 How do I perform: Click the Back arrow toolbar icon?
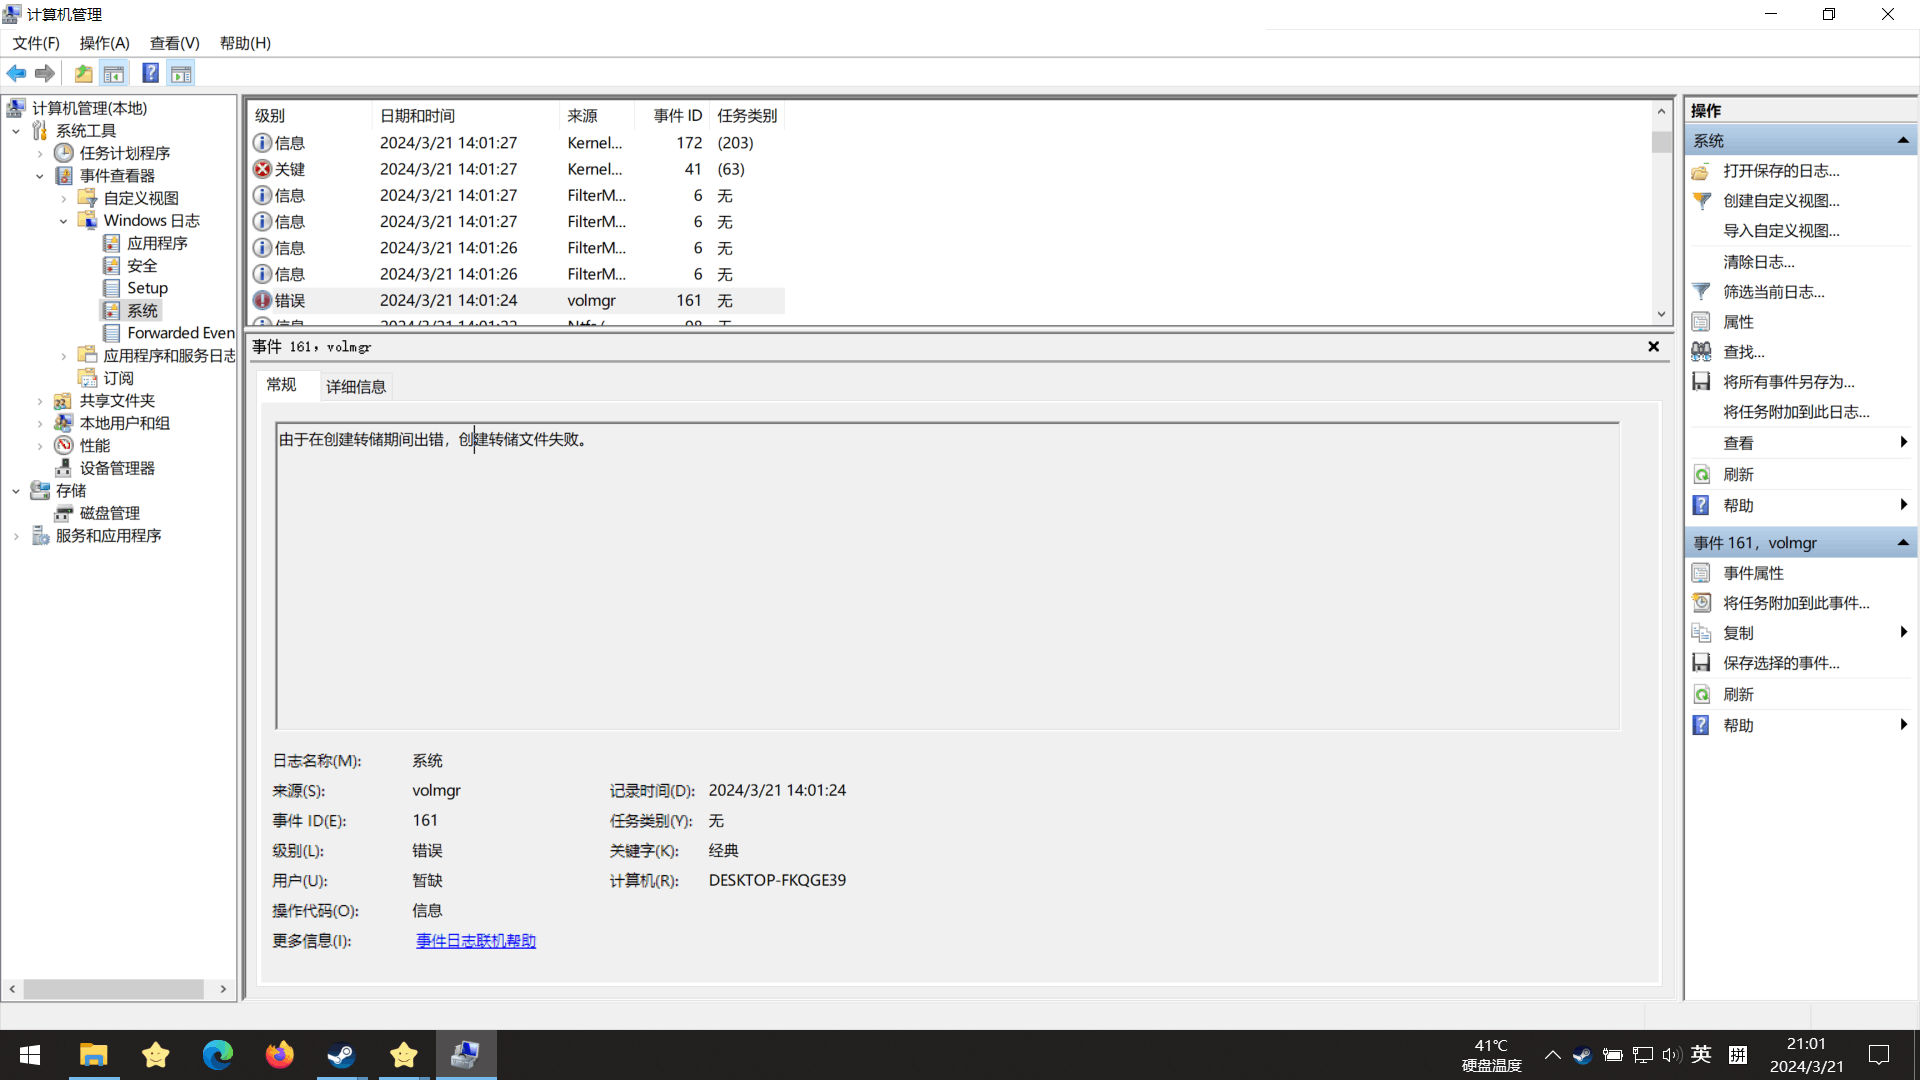point(16,73)
